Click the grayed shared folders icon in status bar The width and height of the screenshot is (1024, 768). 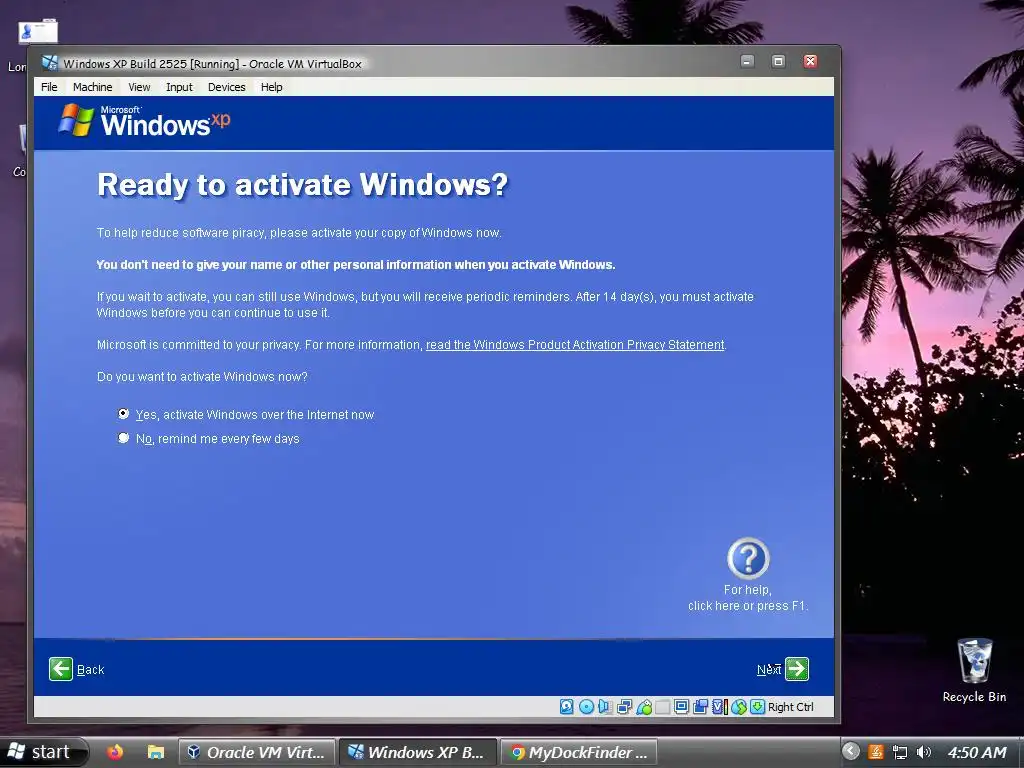(x=663, y=707)
